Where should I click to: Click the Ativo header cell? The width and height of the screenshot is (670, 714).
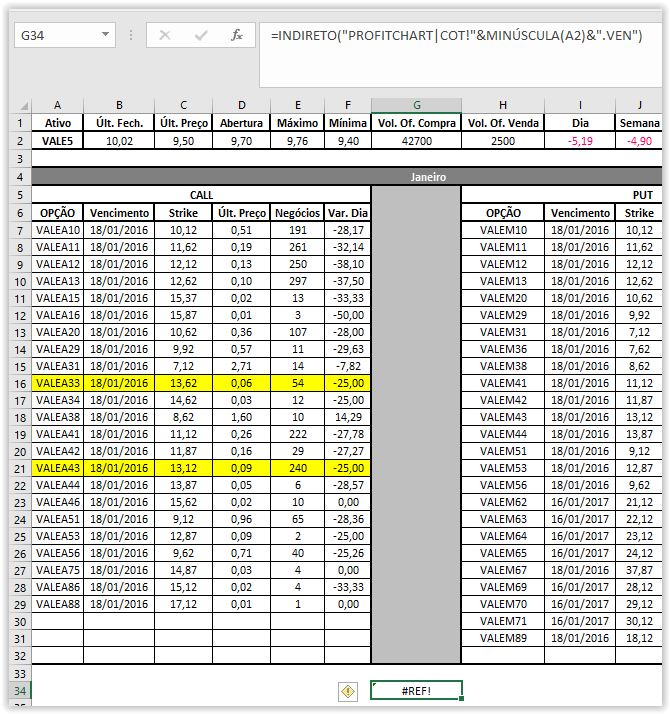(57, 123)
